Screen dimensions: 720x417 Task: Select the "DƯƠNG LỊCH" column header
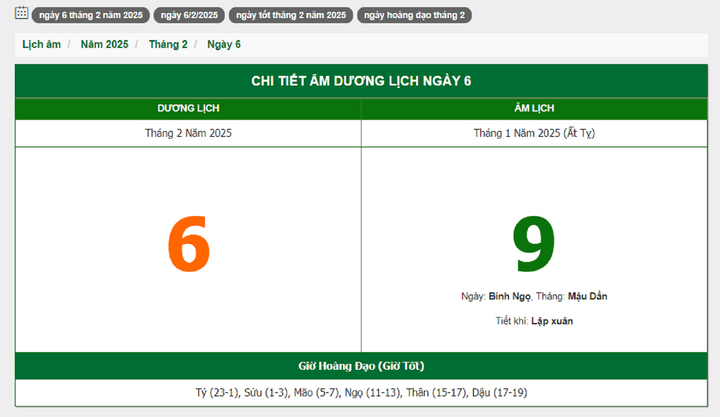pyautogui.click(x=188, y=108)
